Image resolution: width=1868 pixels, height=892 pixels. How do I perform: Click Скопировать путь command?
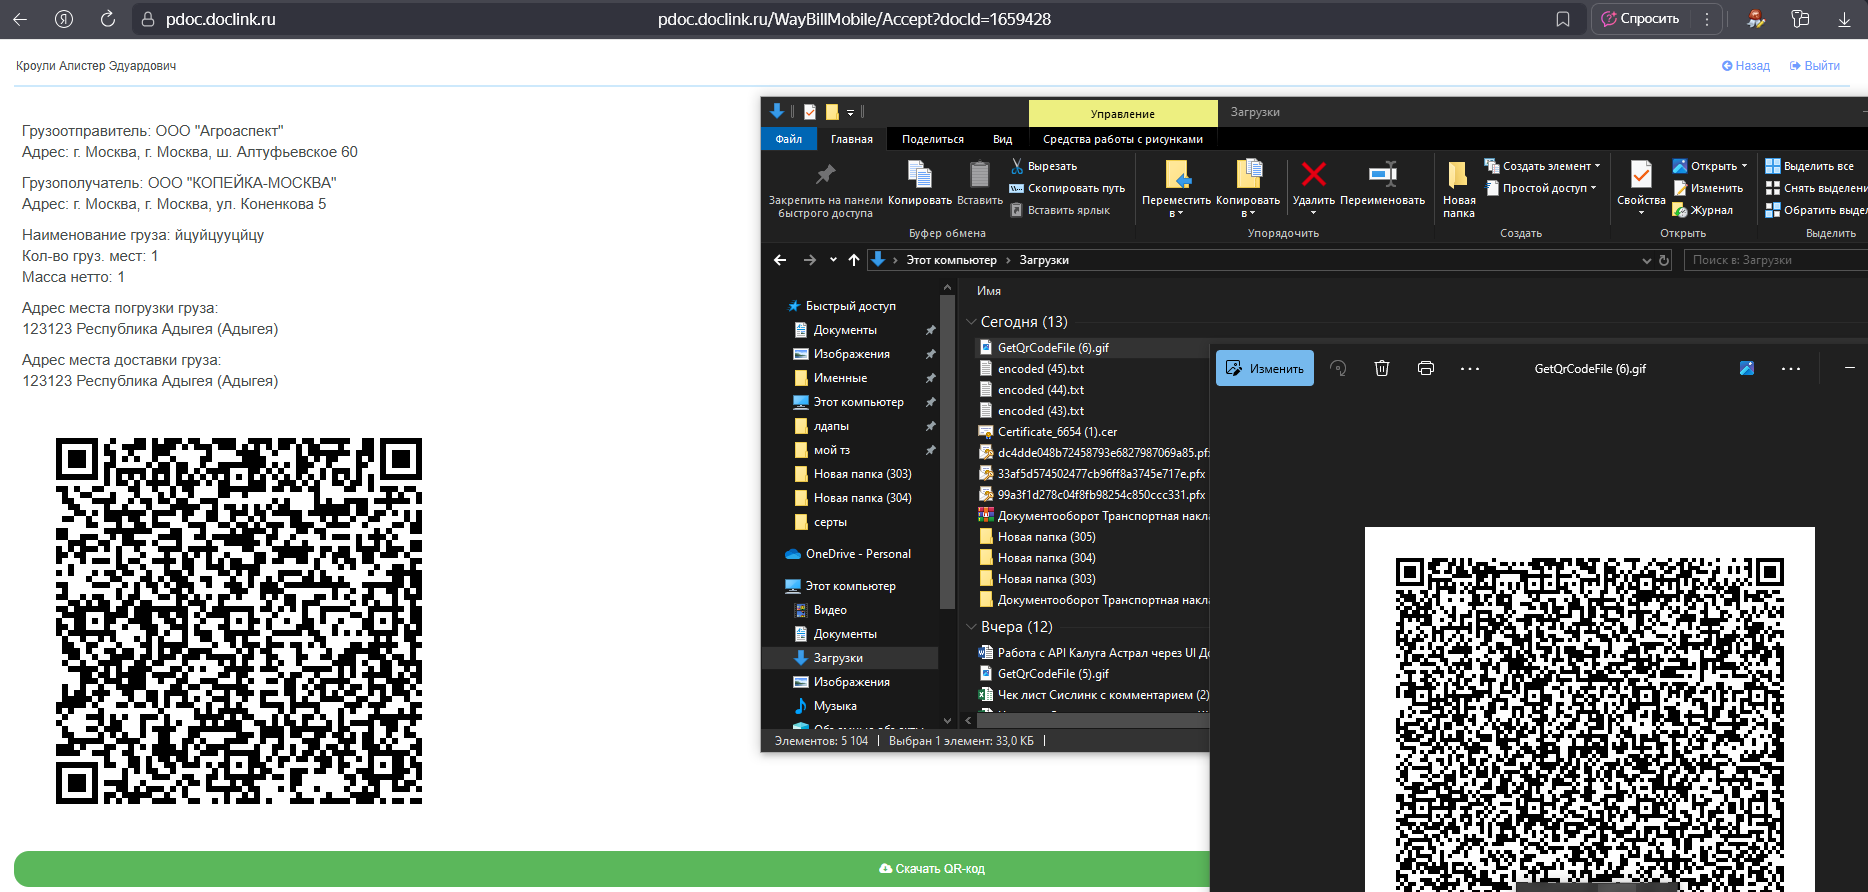[1067, 188]
